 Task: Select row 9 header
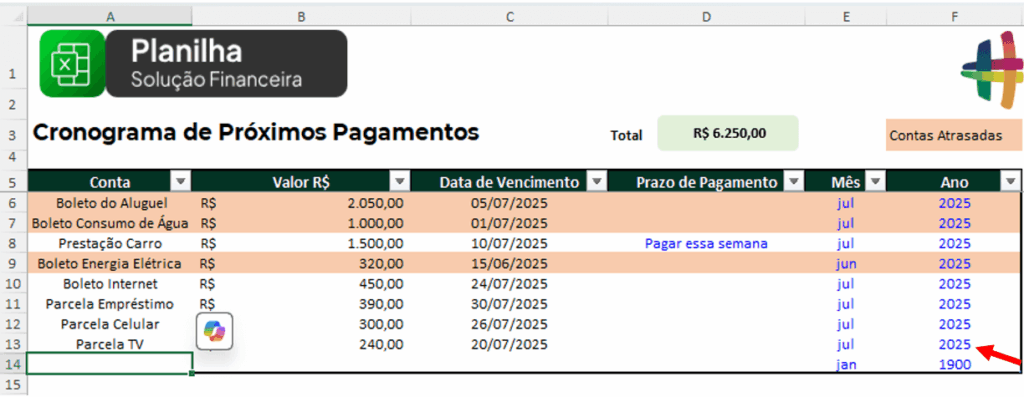[14, 264]
